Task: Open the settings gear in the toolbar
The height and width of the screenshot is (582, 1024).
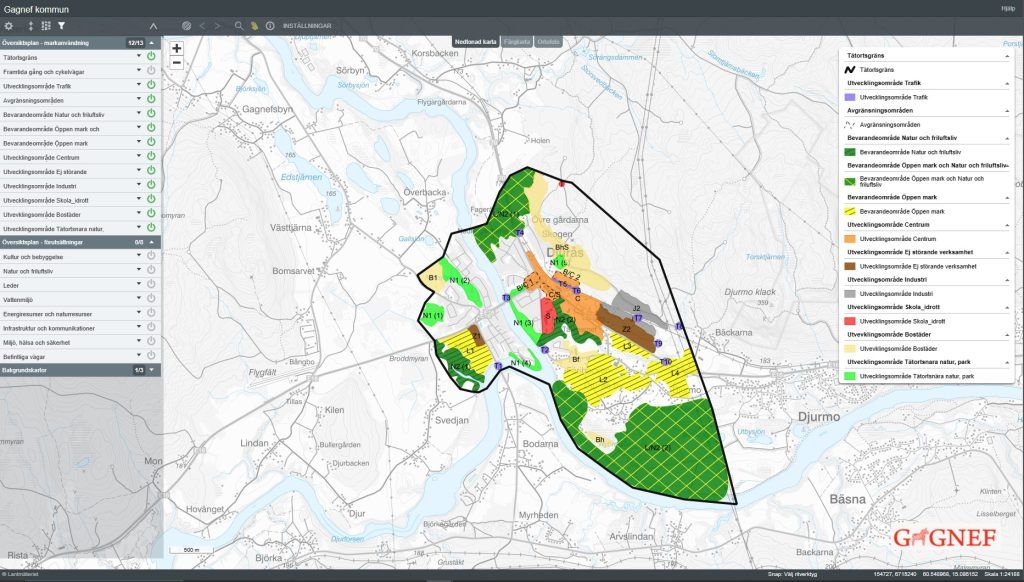Action: [x=9, y=25]
